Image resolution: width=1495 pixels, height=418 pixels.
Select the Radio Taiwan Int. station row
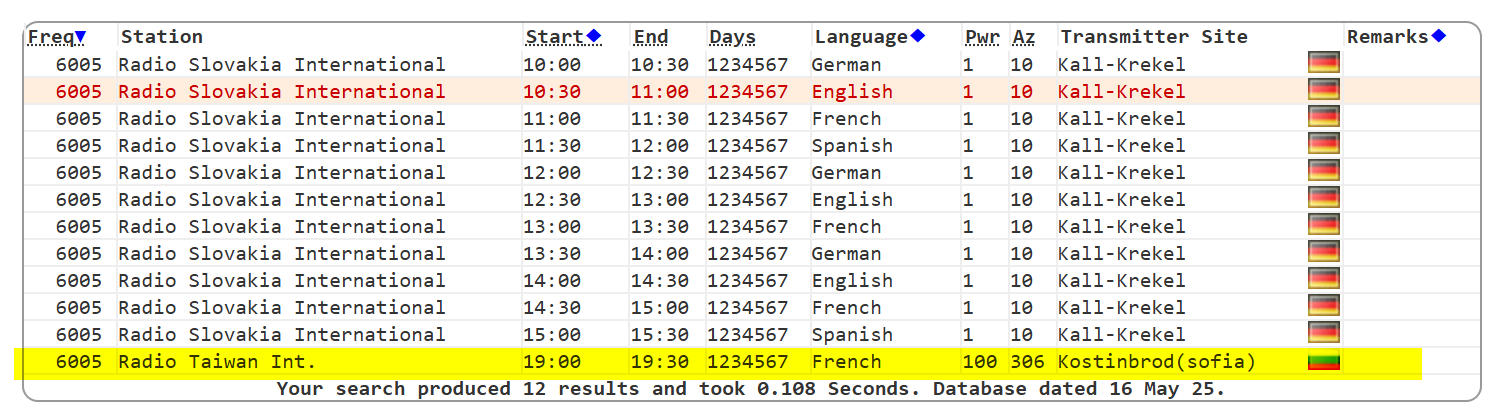(217, 362)
